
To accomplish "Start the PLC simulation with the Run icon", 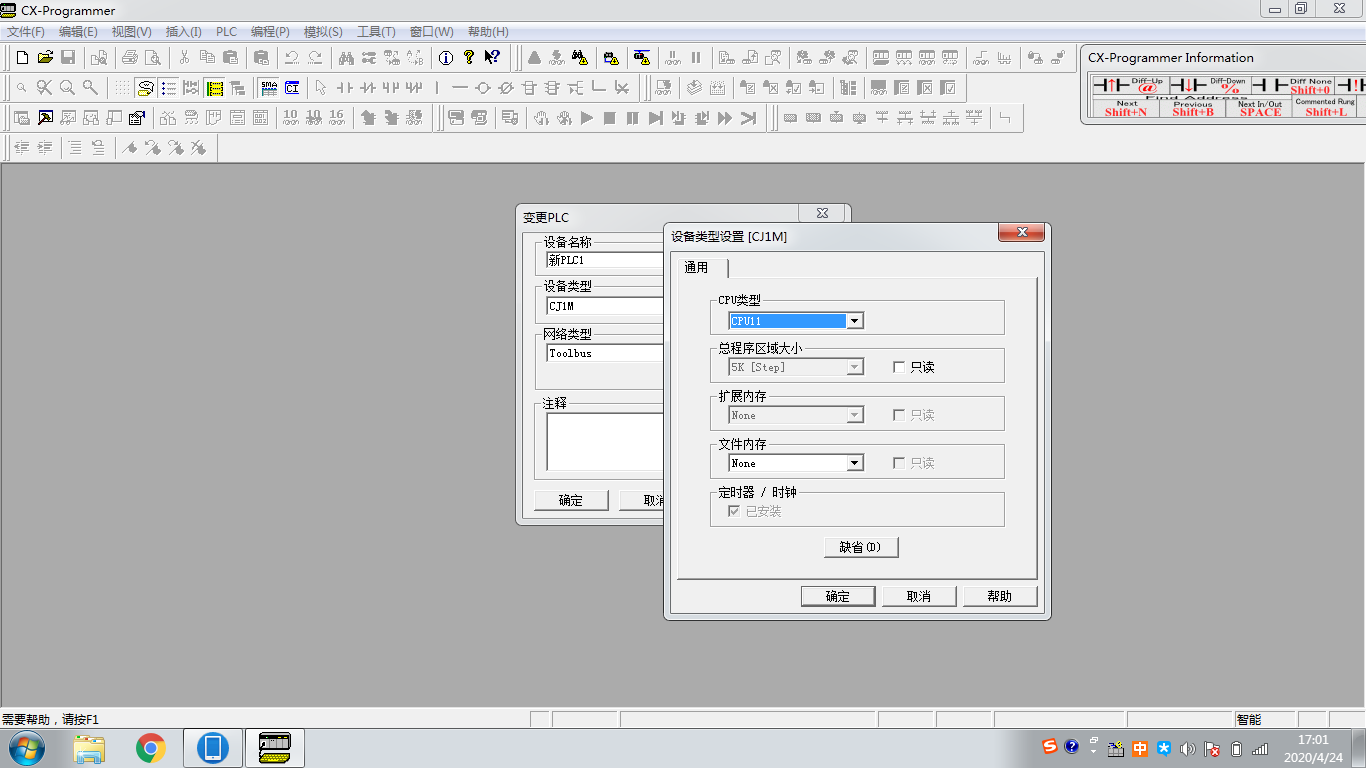I will click(587, 118).
